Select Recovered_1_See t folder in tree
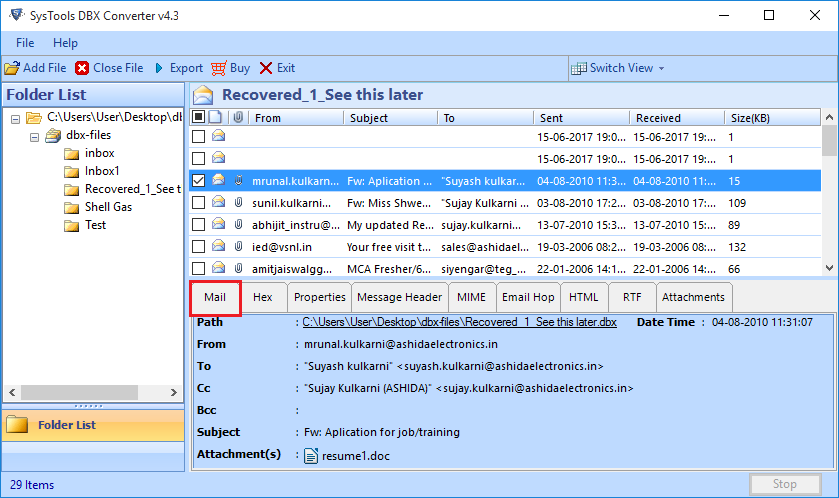 click(x=133, y=189)
